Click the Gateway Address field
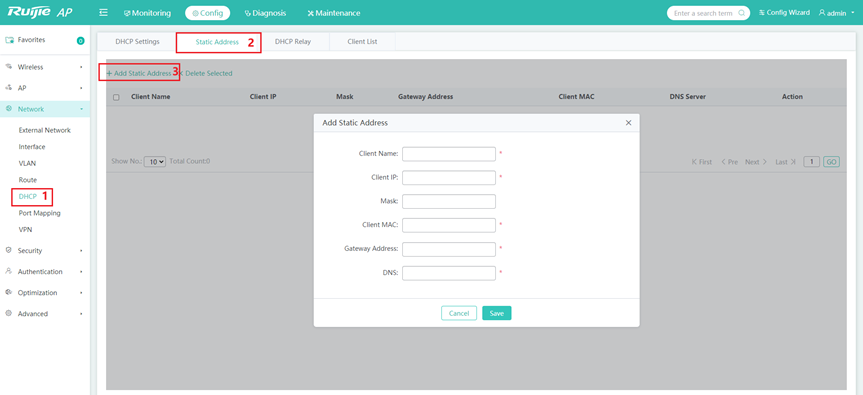The image size is (863, 395). click(449, 249)
